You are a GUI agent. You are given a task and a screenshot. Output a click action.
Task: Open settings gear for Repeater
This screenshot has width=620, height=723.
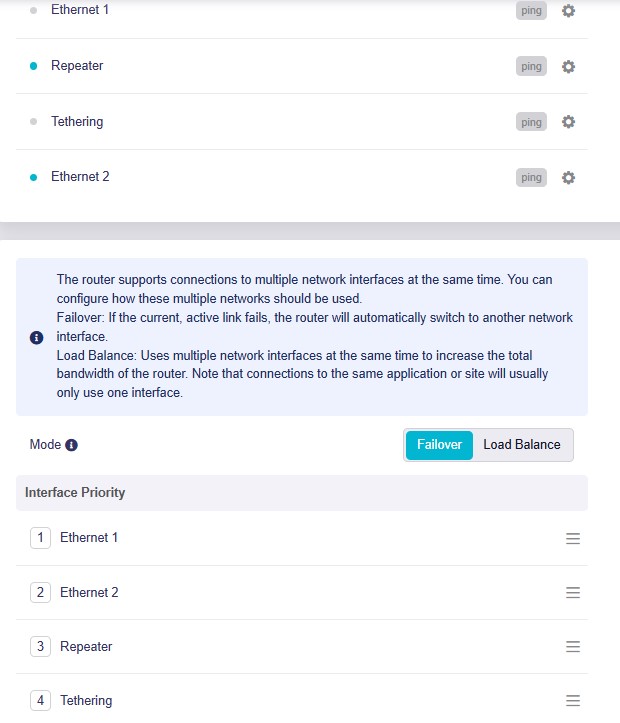click(x=568, y=66)
